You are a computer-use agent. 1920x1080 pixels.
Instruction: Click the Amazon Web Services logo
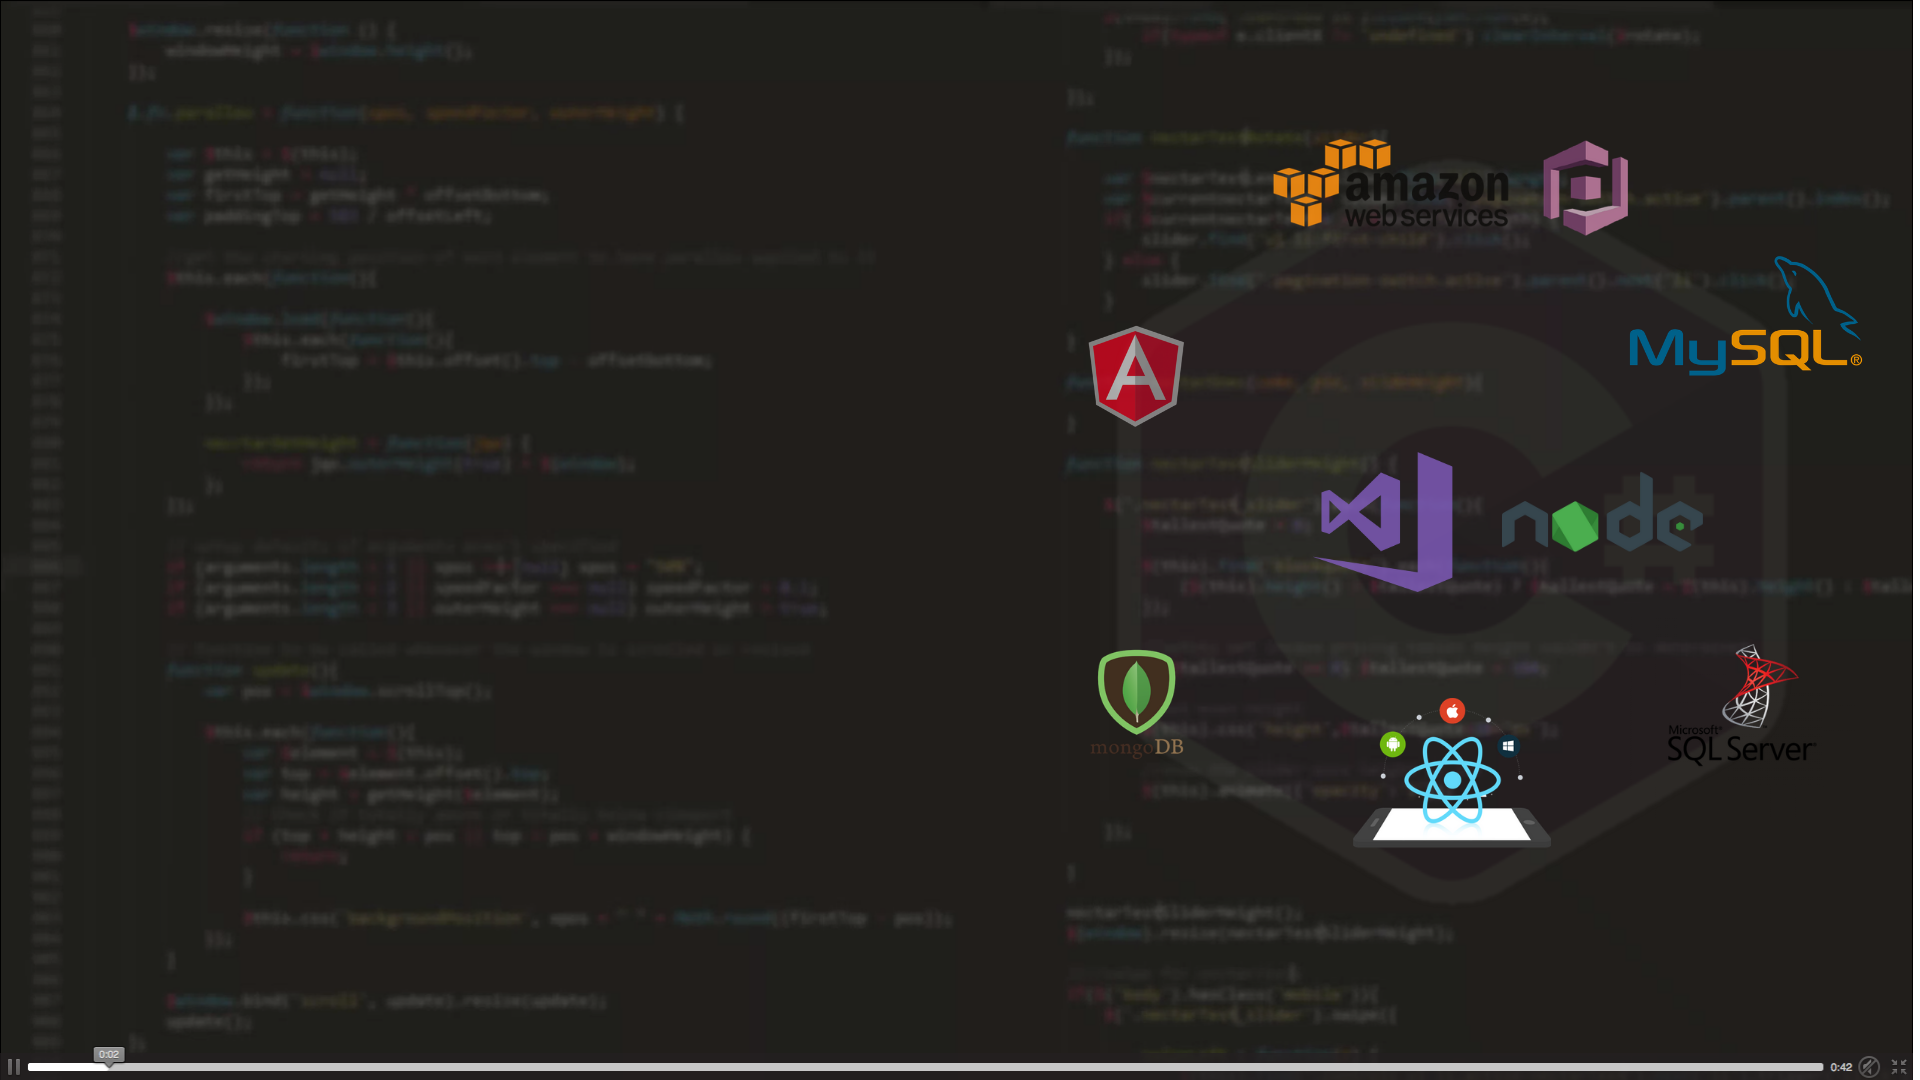pyautogui.click(x=1390, y=184)
